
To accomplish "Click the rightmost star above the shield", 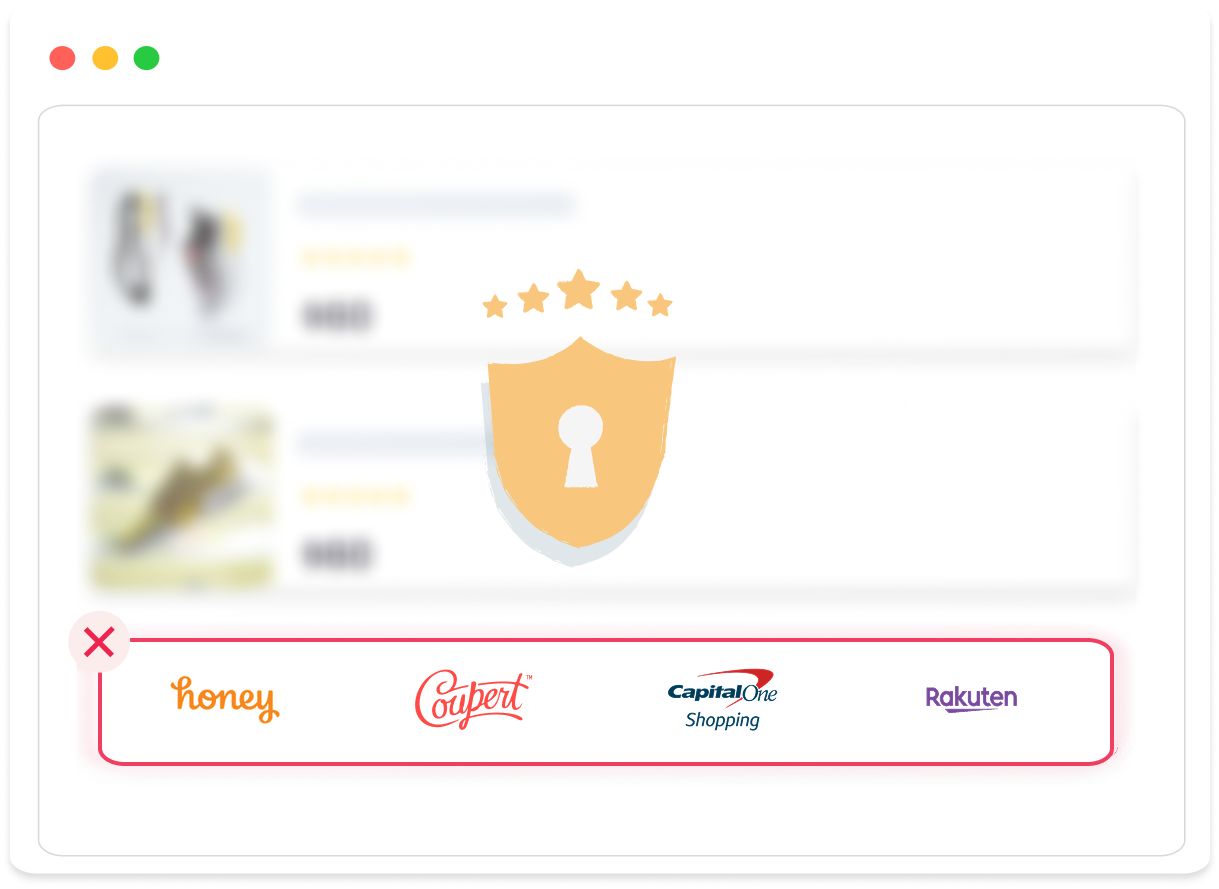I will 660,305.
